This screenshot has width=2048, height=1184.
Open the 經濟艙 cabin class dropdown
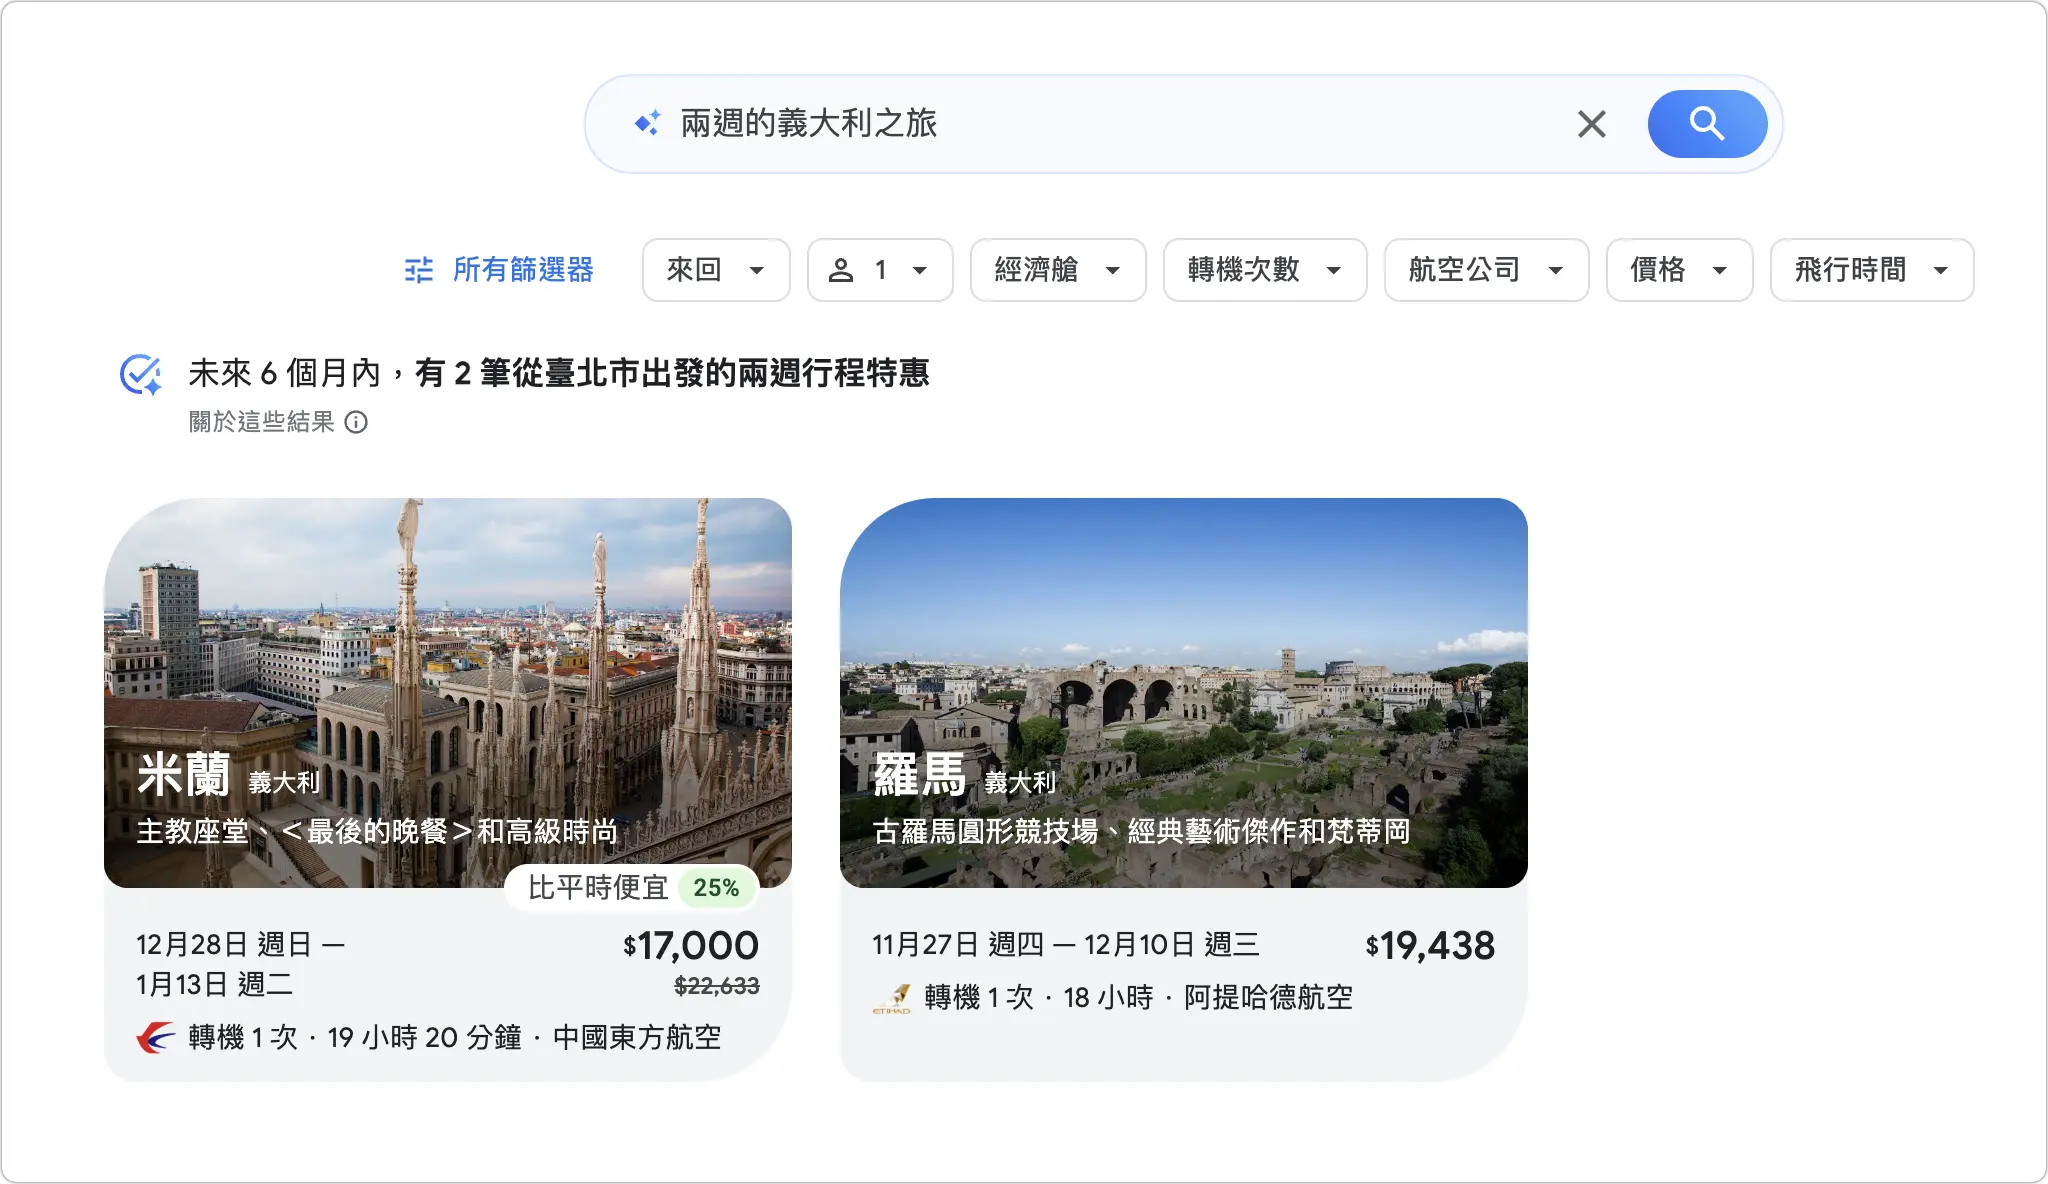pyautogui.click(x=1058, y=269)
